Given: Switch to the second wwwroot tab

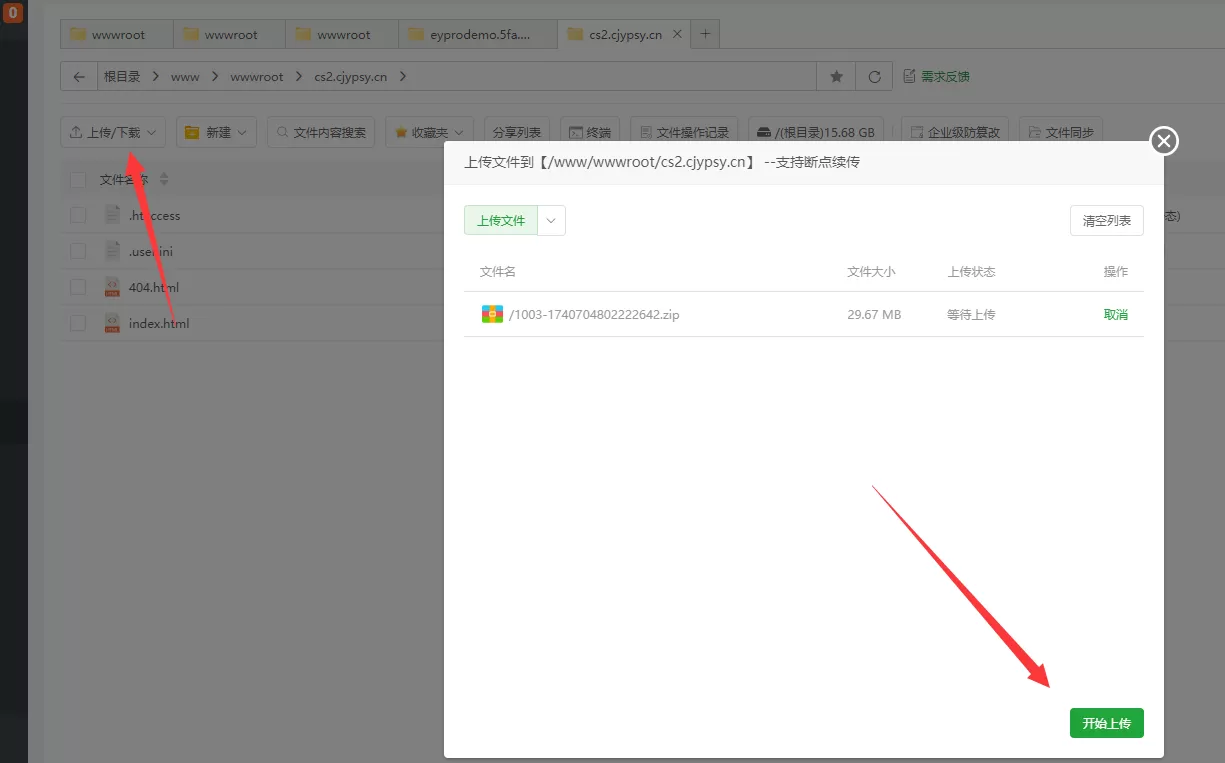Looking at the screenshot, I should click(230, 34).
